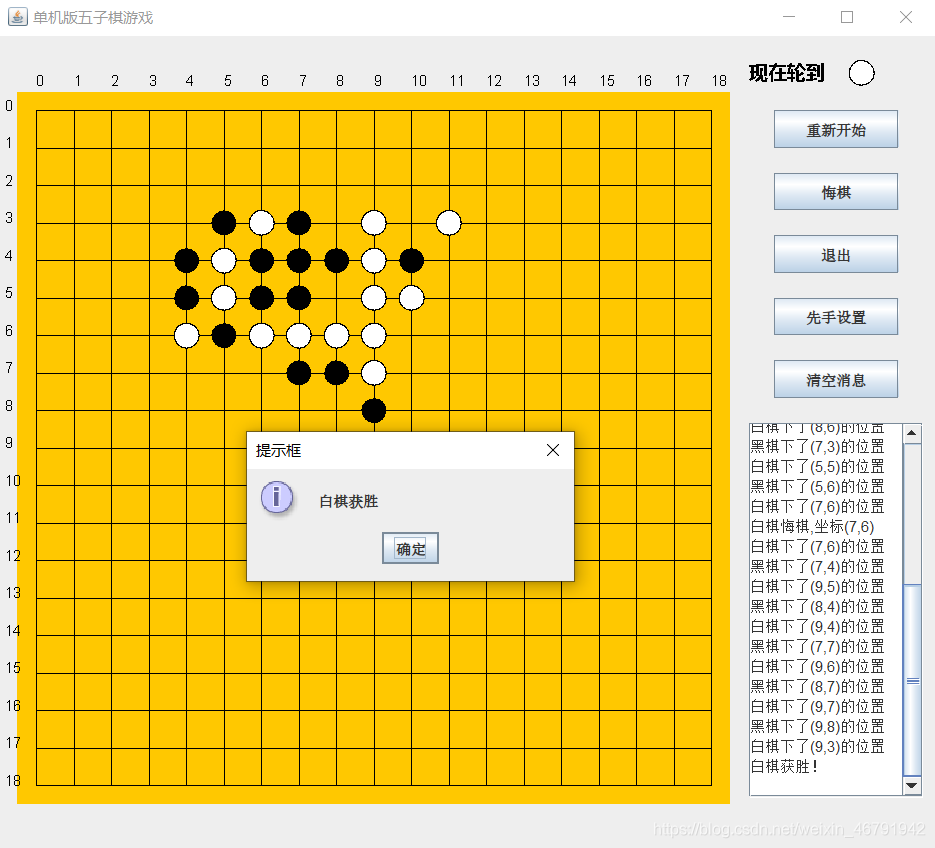Viewport: 935px width, 848px height.
Task: Exit the game via 退出 button
Action: pyautogui.click(x=835, y=254)
